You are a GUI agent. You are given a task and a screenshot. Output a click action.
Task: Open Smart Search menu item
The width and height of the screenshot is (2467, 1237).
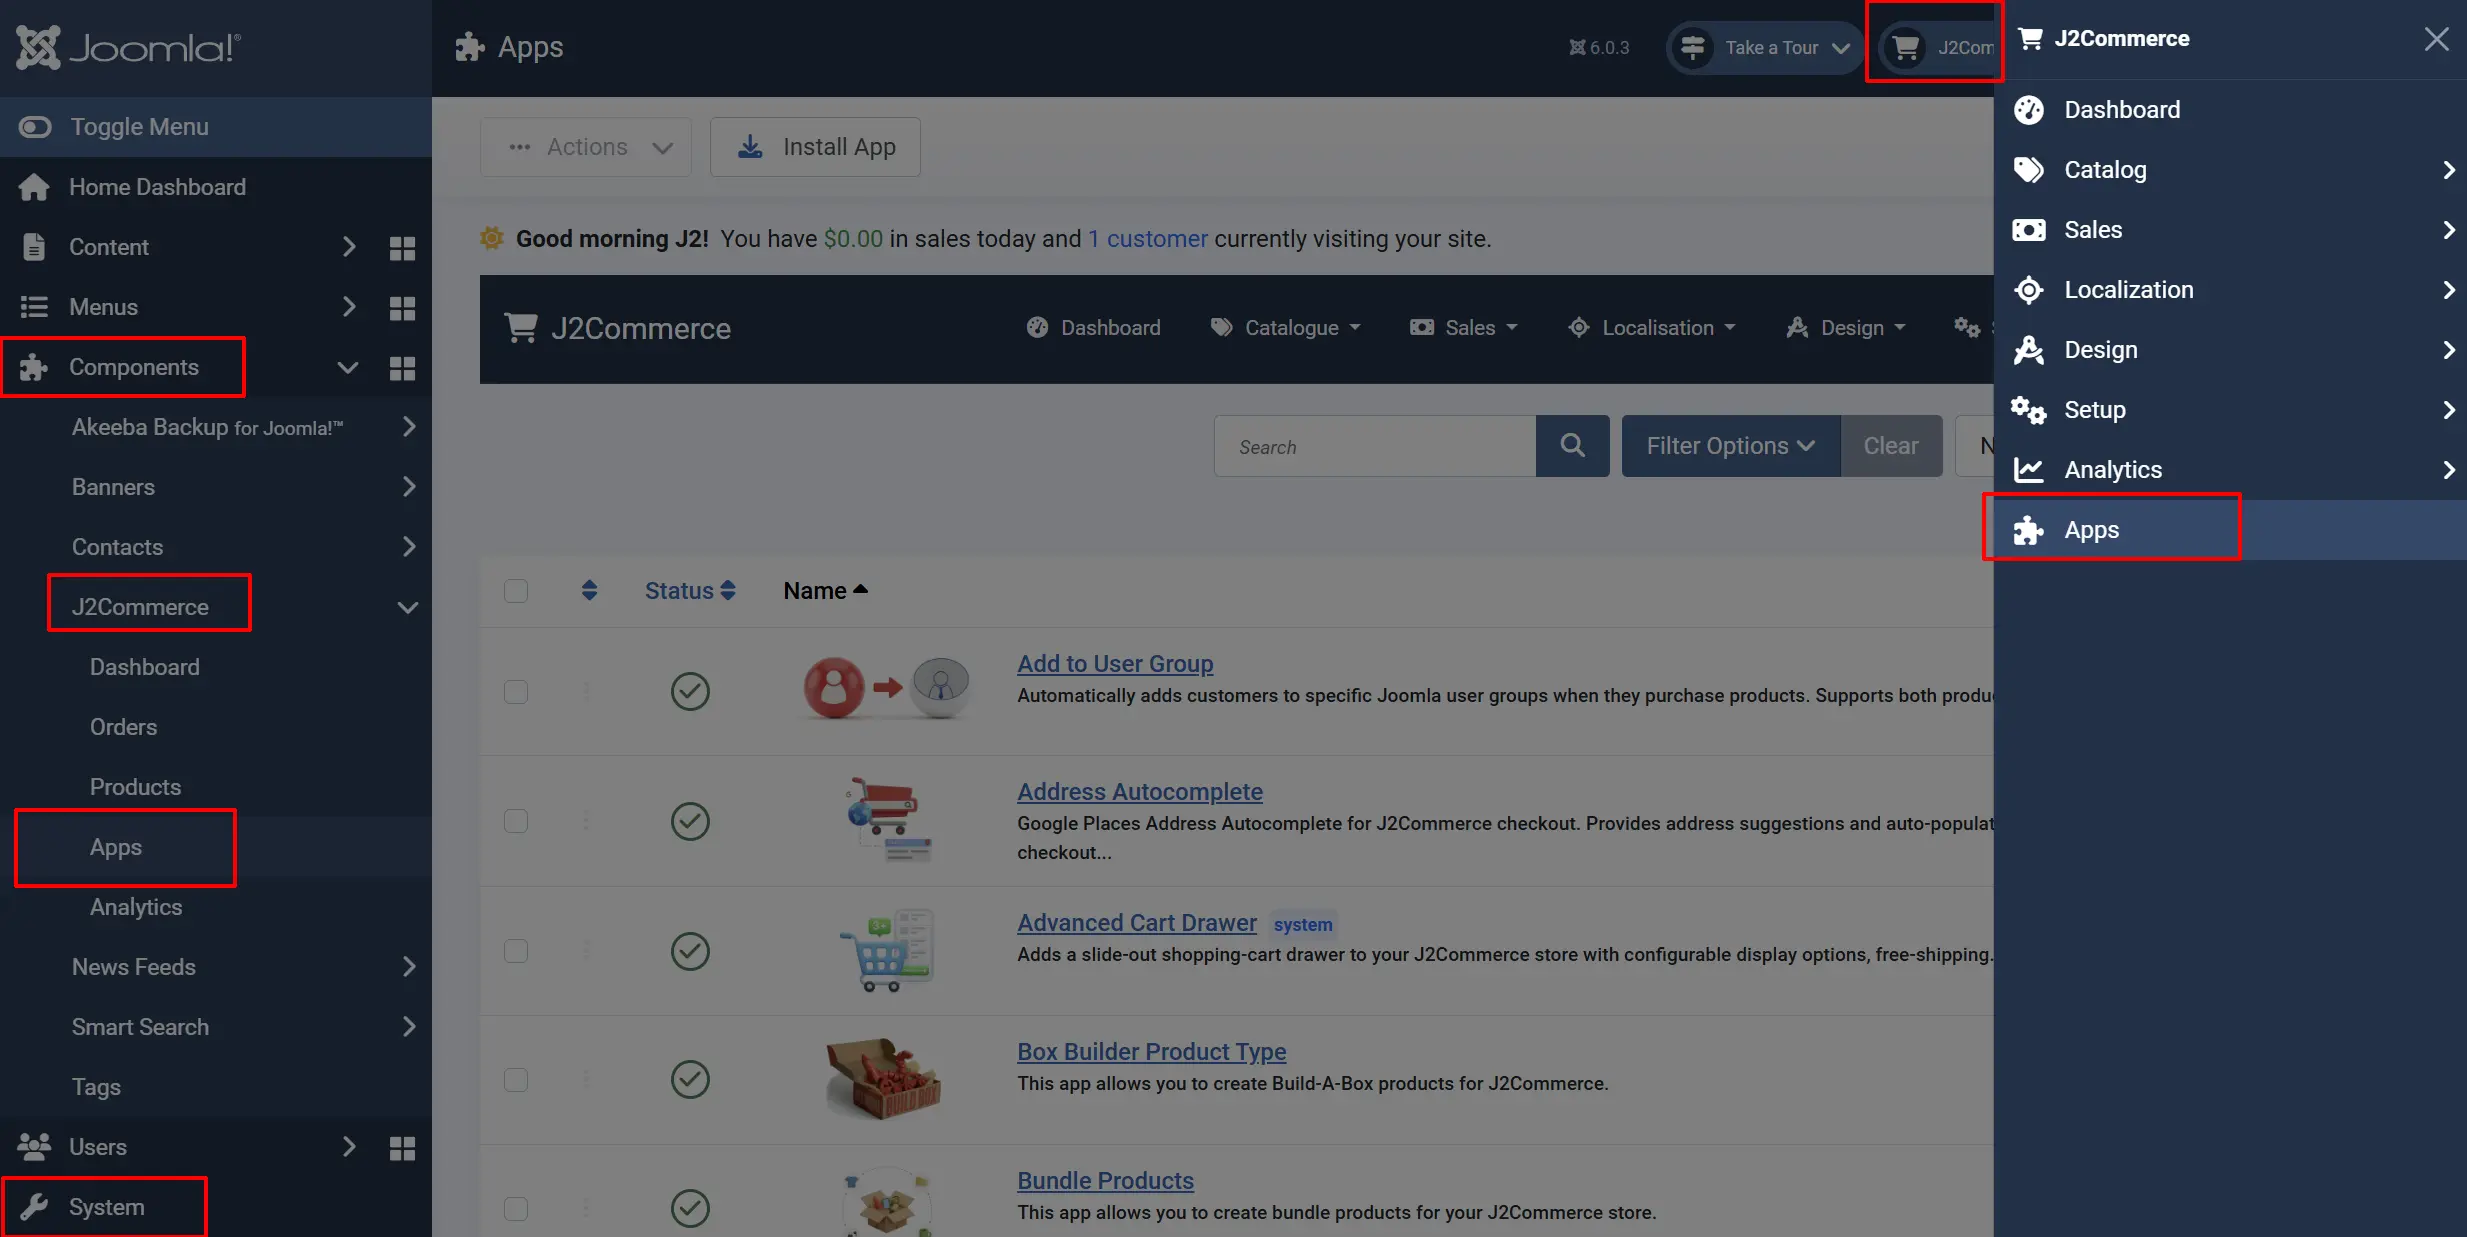point(140,1027)
